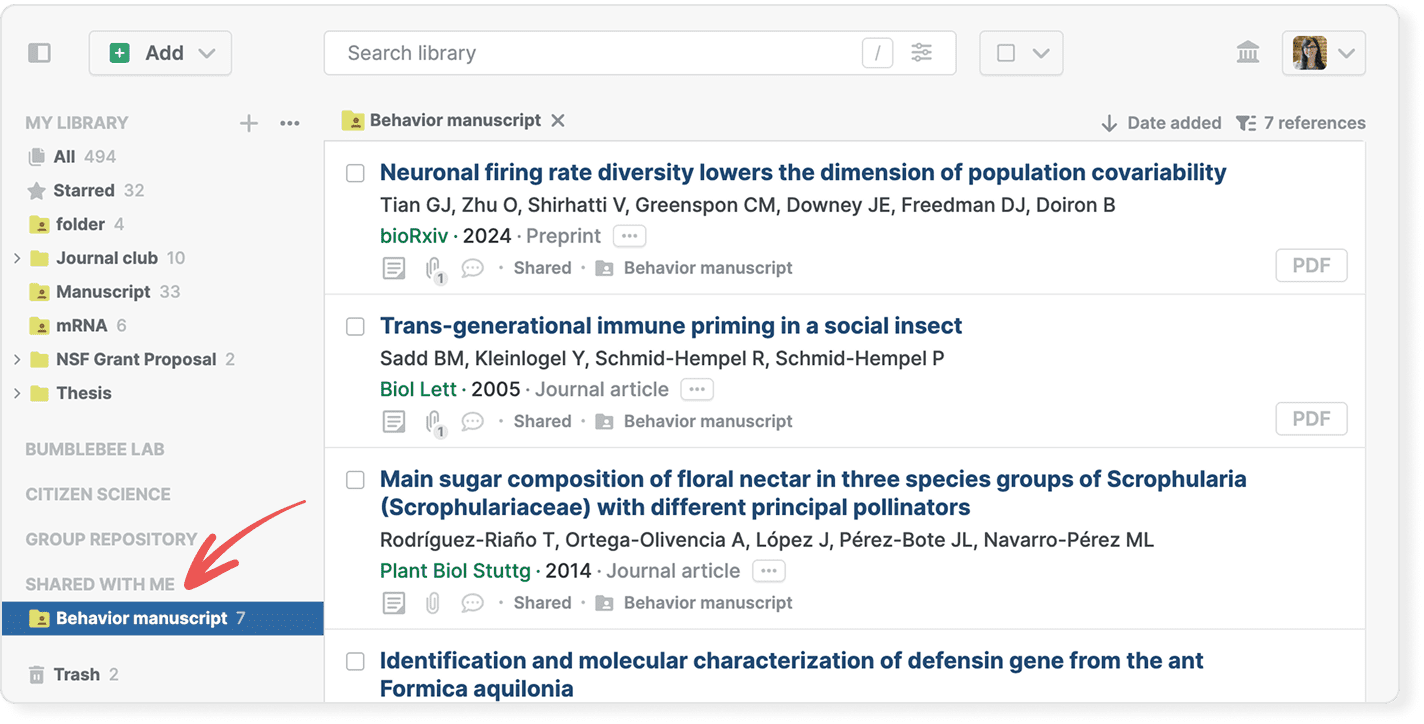1424x724 pixels.
Task: Check the Trans-generational immune priming reference
Action: (x=355, y=326)
